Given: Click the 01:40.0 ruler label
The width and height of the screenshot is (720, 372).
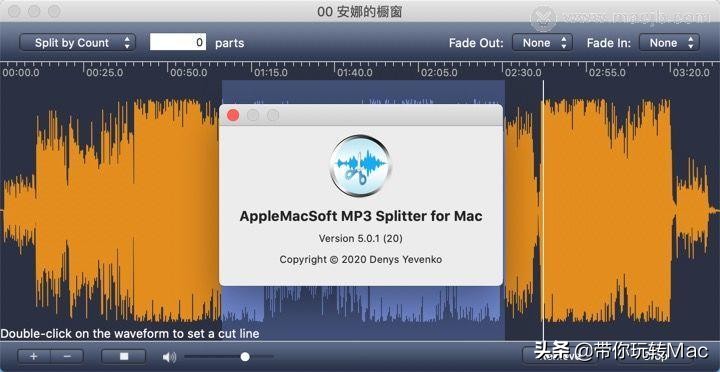Looking at the screenshot, I should (x=355, y=73).
